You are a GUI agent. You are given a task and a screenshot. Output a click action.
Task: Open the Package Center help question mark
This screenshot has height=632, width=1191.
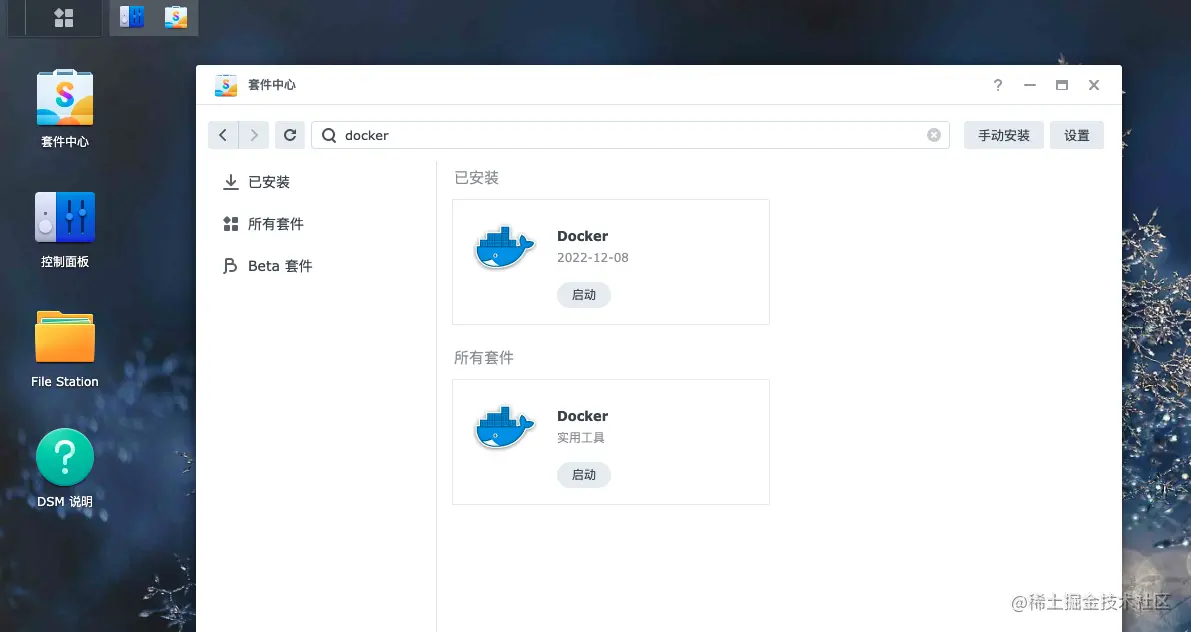998,85
